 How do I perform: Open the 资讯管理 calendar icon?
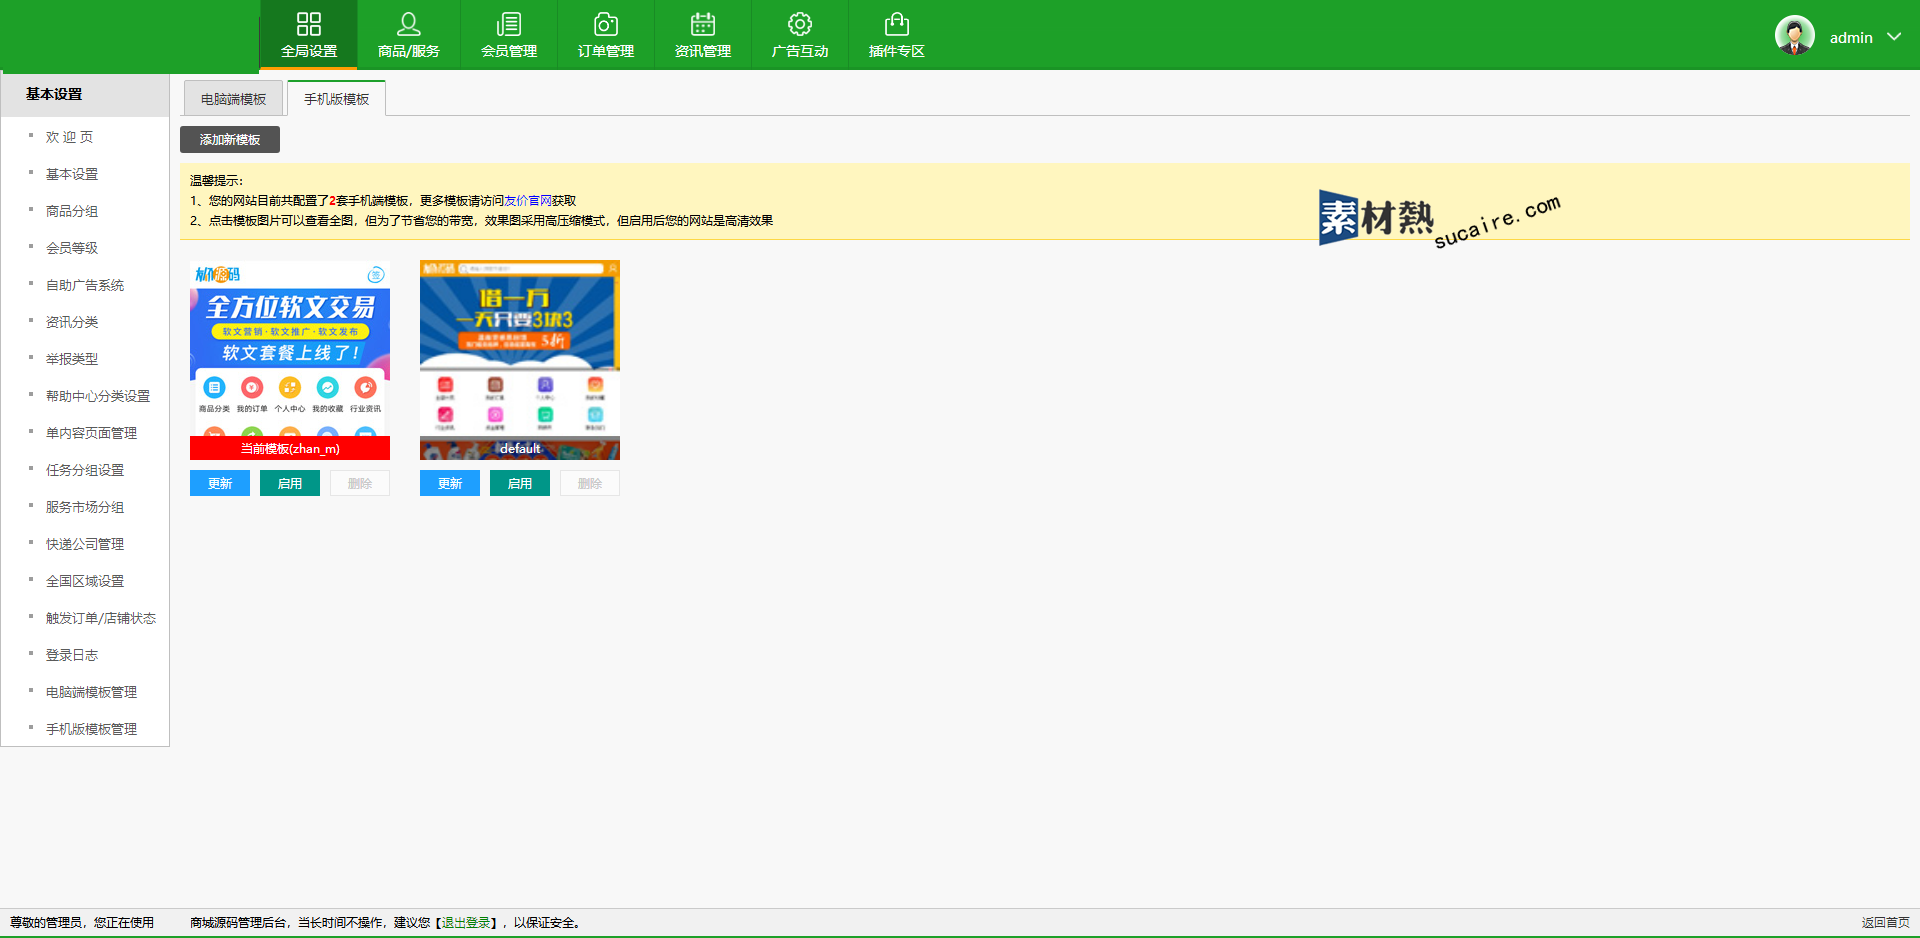pyautogui.click(x=703, y=24)
